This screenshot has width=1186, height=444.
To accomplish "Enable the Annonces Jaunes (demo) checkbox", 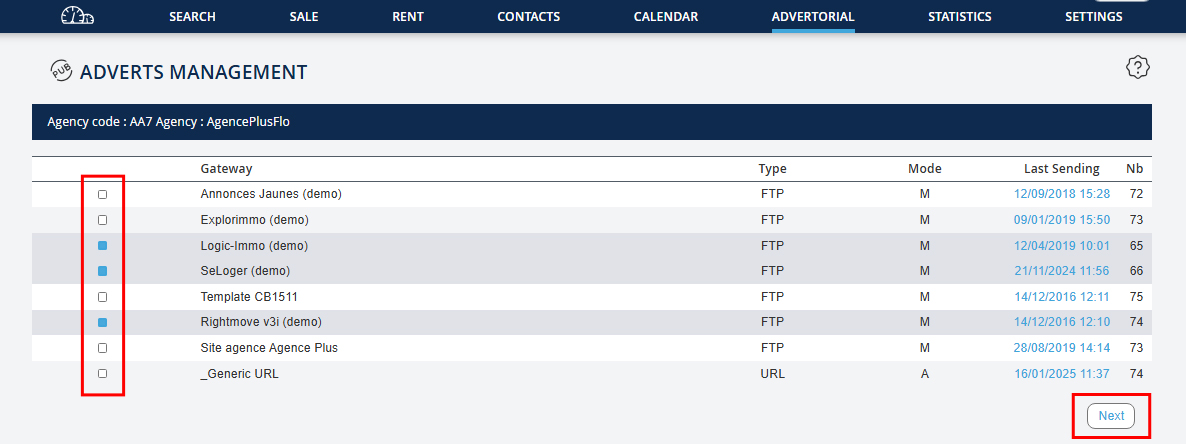I will point(102,194).
